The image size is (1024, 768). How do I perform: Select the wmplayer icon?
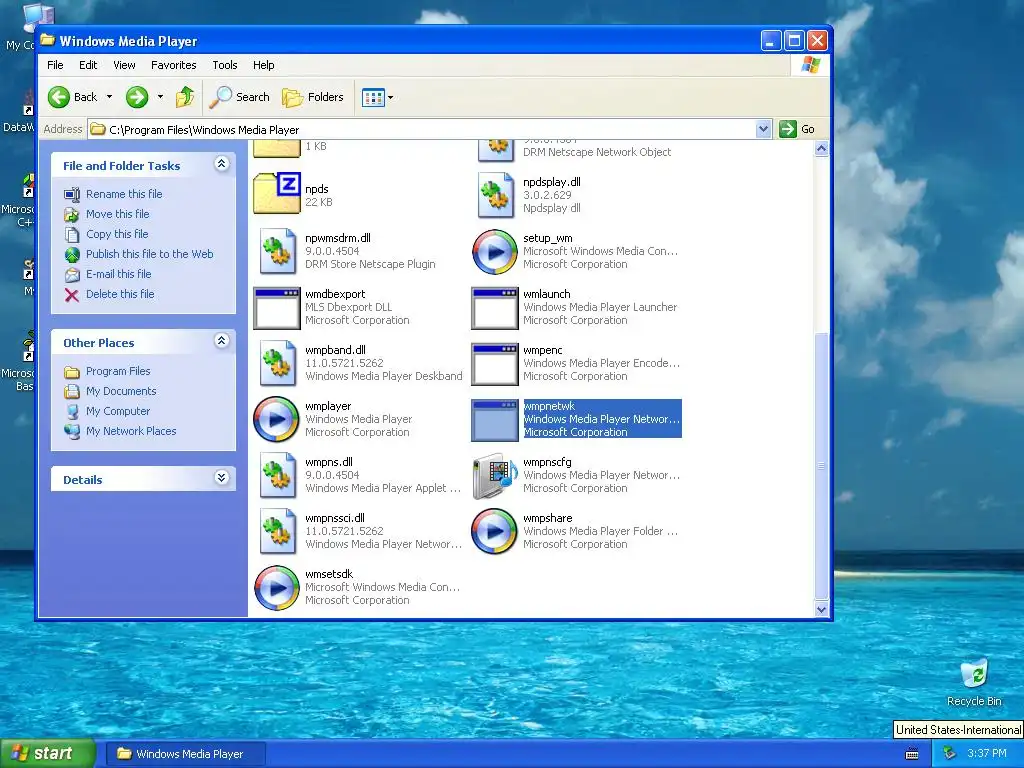click(x=277, y=419)
